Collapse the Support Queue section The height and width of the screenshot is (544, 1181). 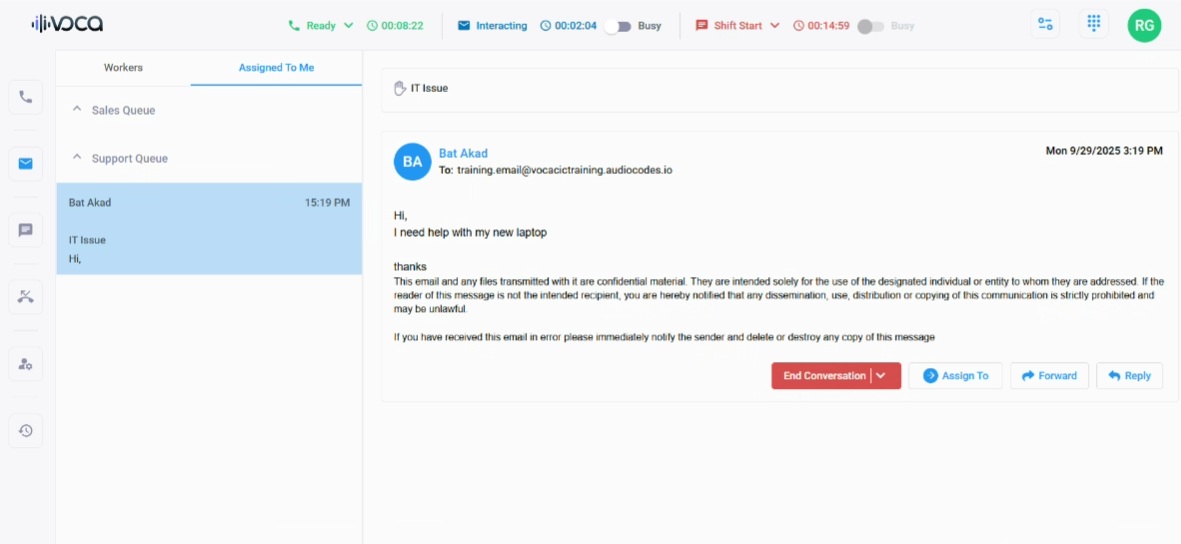pos(78,158)
